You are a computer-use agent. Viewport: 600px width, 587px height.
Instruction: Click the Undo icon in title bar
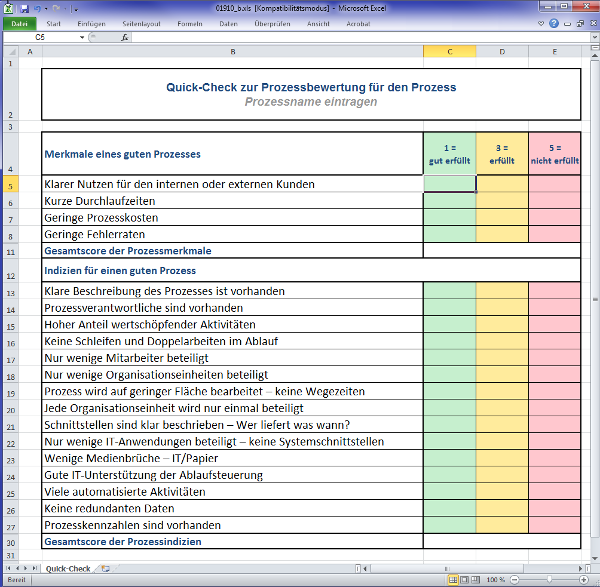pos(36,8)
